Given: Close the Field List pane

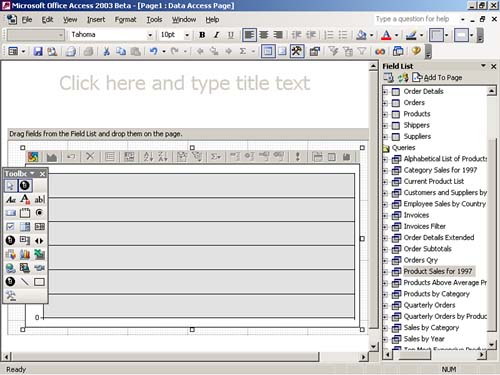Looking at the screenshot, I should pos(494,66).
